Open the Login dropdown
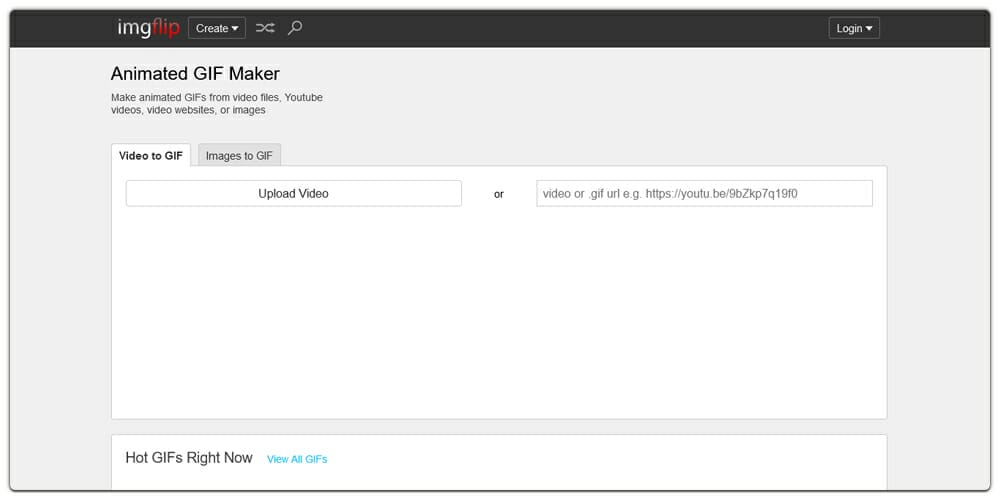Image resolution: width=1000 pixels, height=500 pixels. [854, 28]
